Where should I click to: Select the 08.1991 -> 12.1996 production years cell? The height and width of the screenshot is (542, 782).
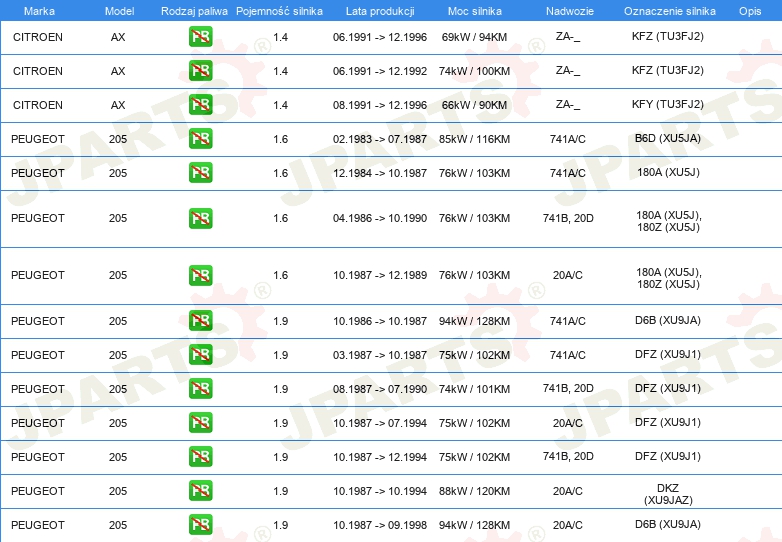point(380,105)
